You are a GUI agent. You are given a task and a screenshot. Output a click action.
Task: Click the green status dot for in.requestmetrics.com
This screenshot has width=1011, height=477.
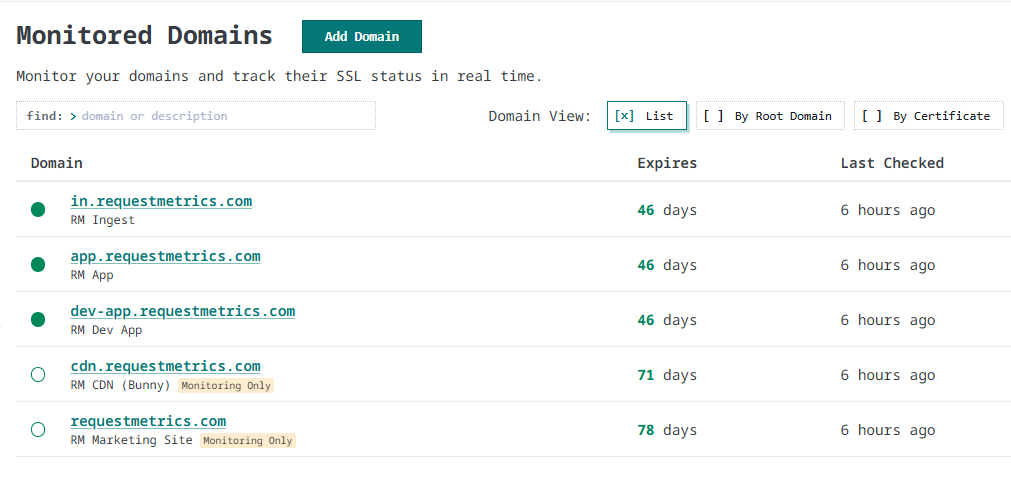click(38, 209)
